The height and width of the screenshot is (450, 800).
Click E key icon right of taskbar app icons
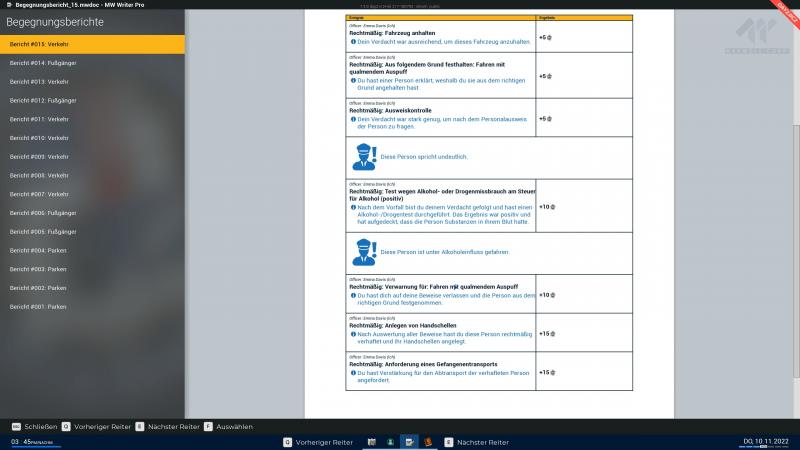[448, 442]
